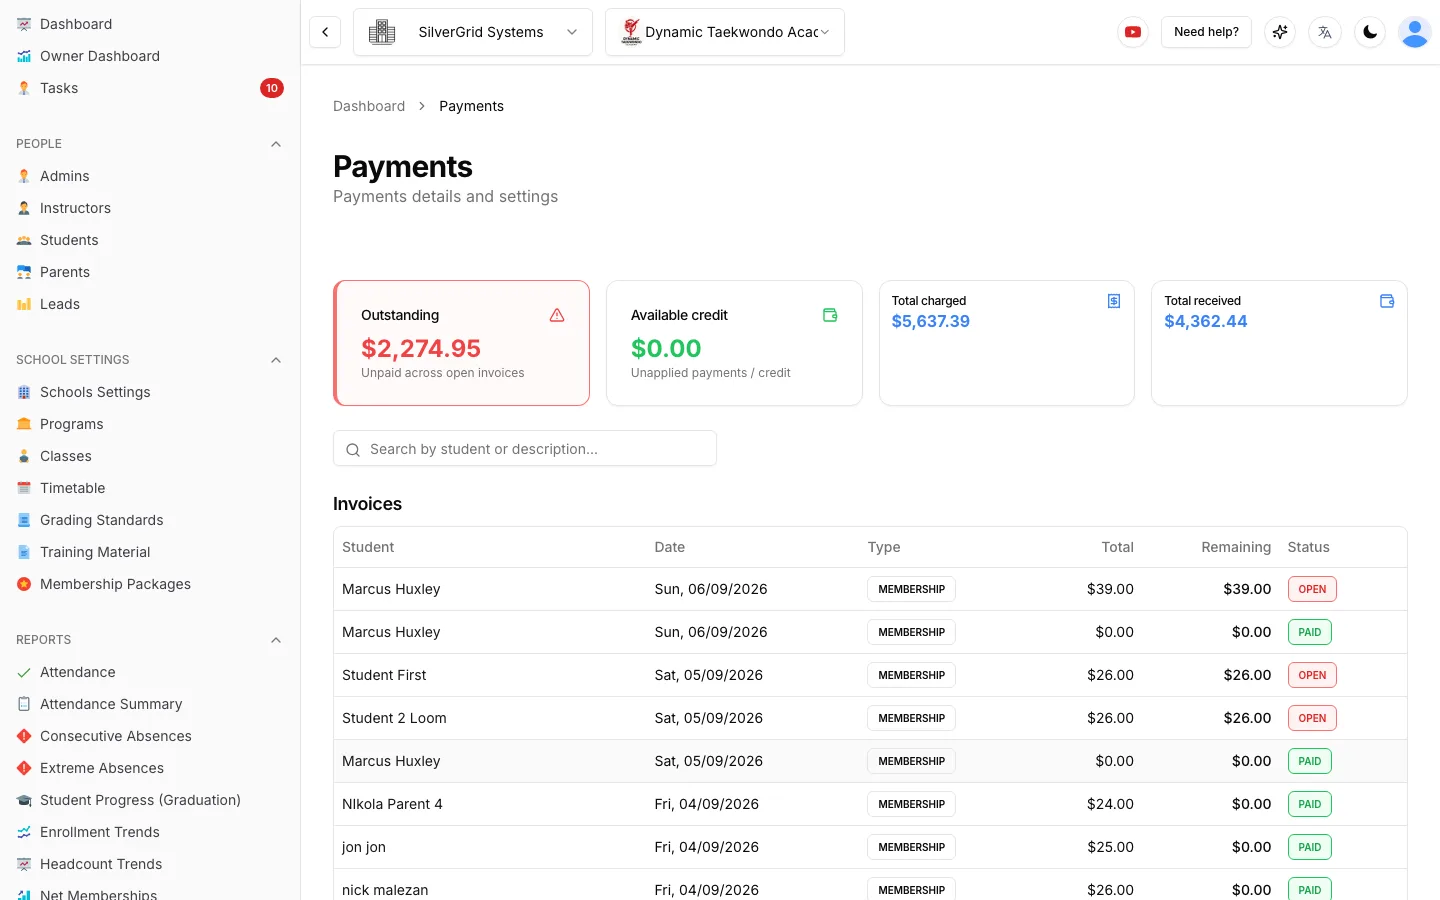This screenshot has width=1440, height=900.
Task: Click the $4,362.44 total received value
Action: [1206, 321]
